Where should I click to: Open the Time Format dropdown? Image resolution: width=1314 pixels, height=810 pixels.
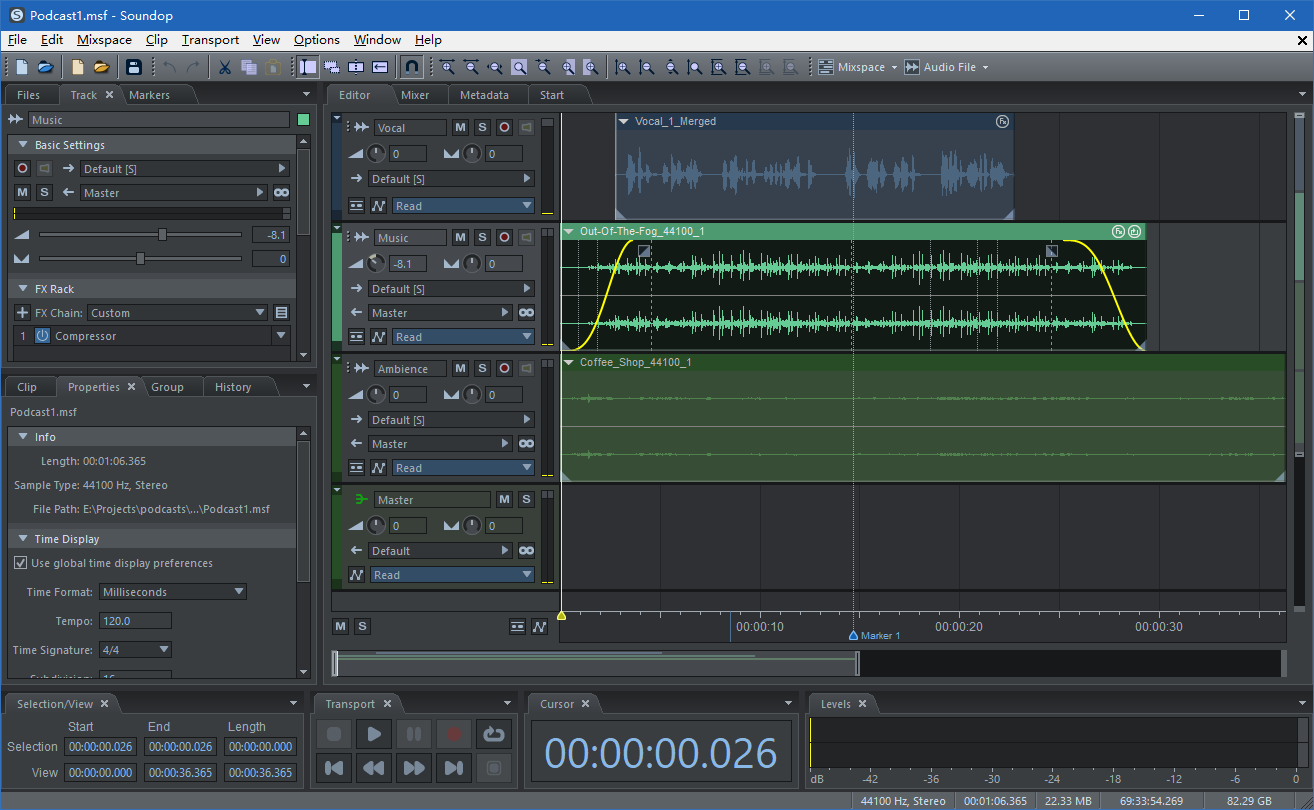click(174, 592)
